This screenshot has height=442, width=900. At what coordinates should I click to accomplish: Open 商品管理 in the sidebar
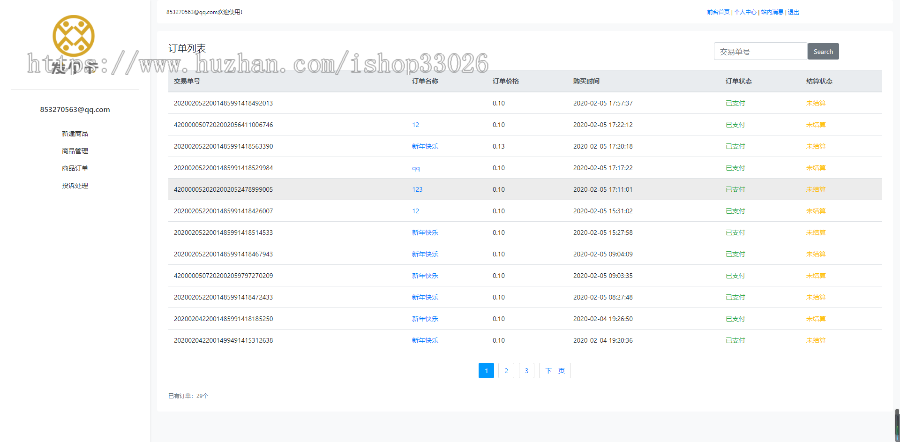click(x=75, y=151)
